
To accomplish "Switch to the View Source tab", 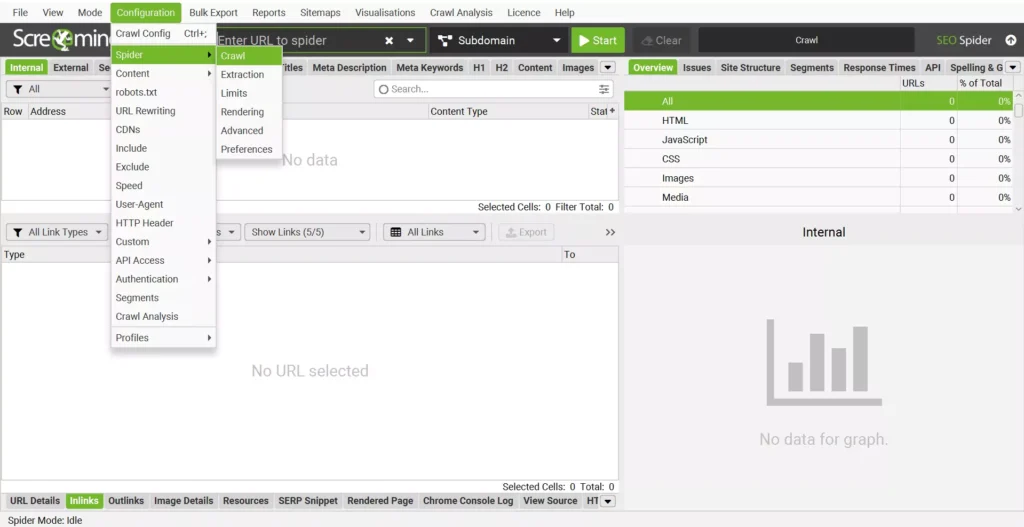I will tap(551, 501).
